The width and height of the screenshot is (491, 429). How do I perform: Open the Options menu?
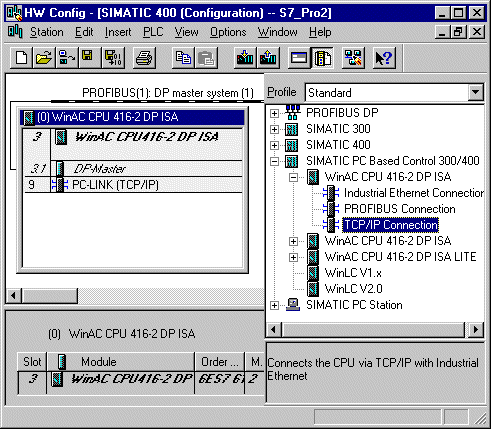pyautogui.click(x=228, y=32)
